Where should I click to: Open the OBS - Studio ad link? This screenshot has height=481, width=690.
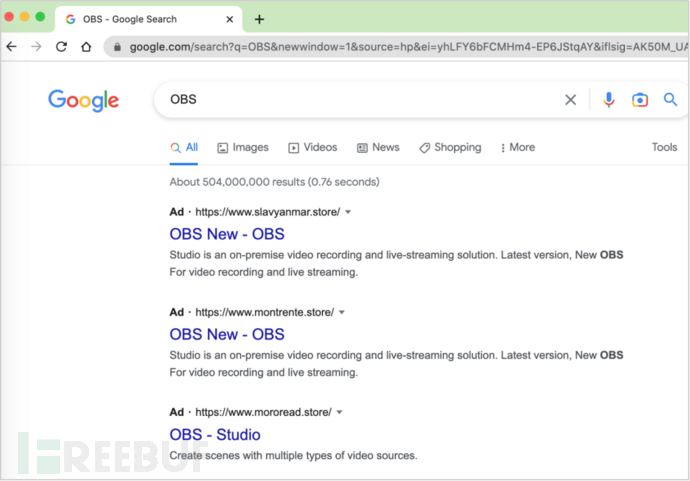click(x=215, y=435)
